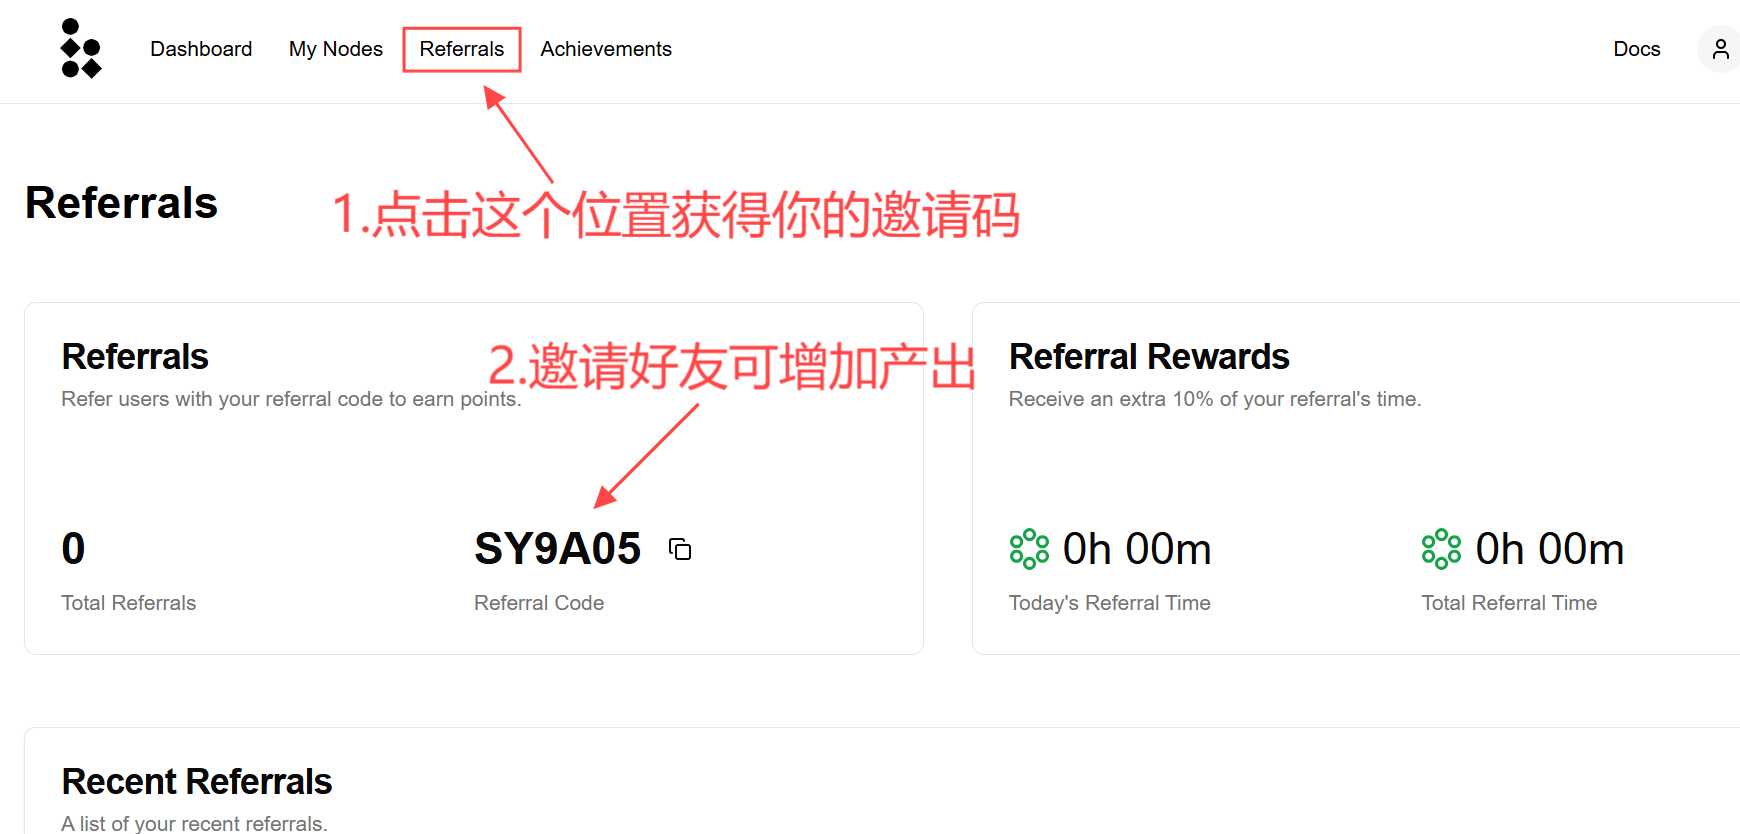Click the Today's Referral Time value
Viewport: 1740px width, 834px height.
[1137, 549]
